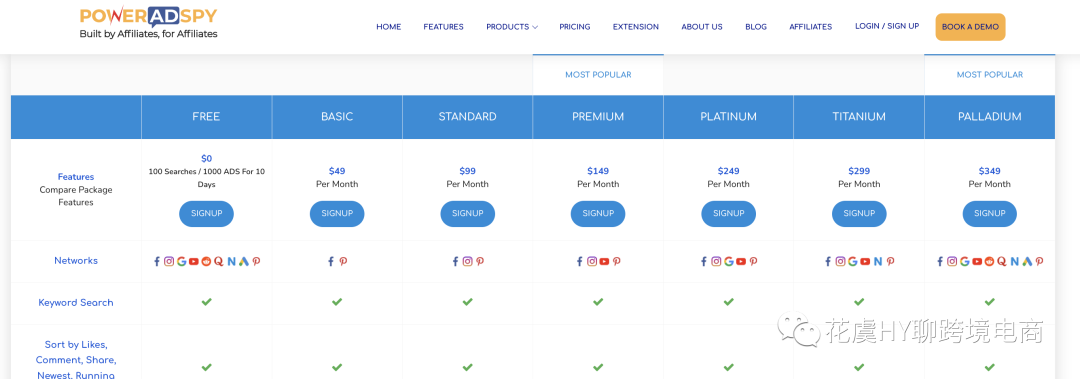
Task: Click the Reddit icon in the PALLADIUM plan
Action: click(x=989, y=261)
